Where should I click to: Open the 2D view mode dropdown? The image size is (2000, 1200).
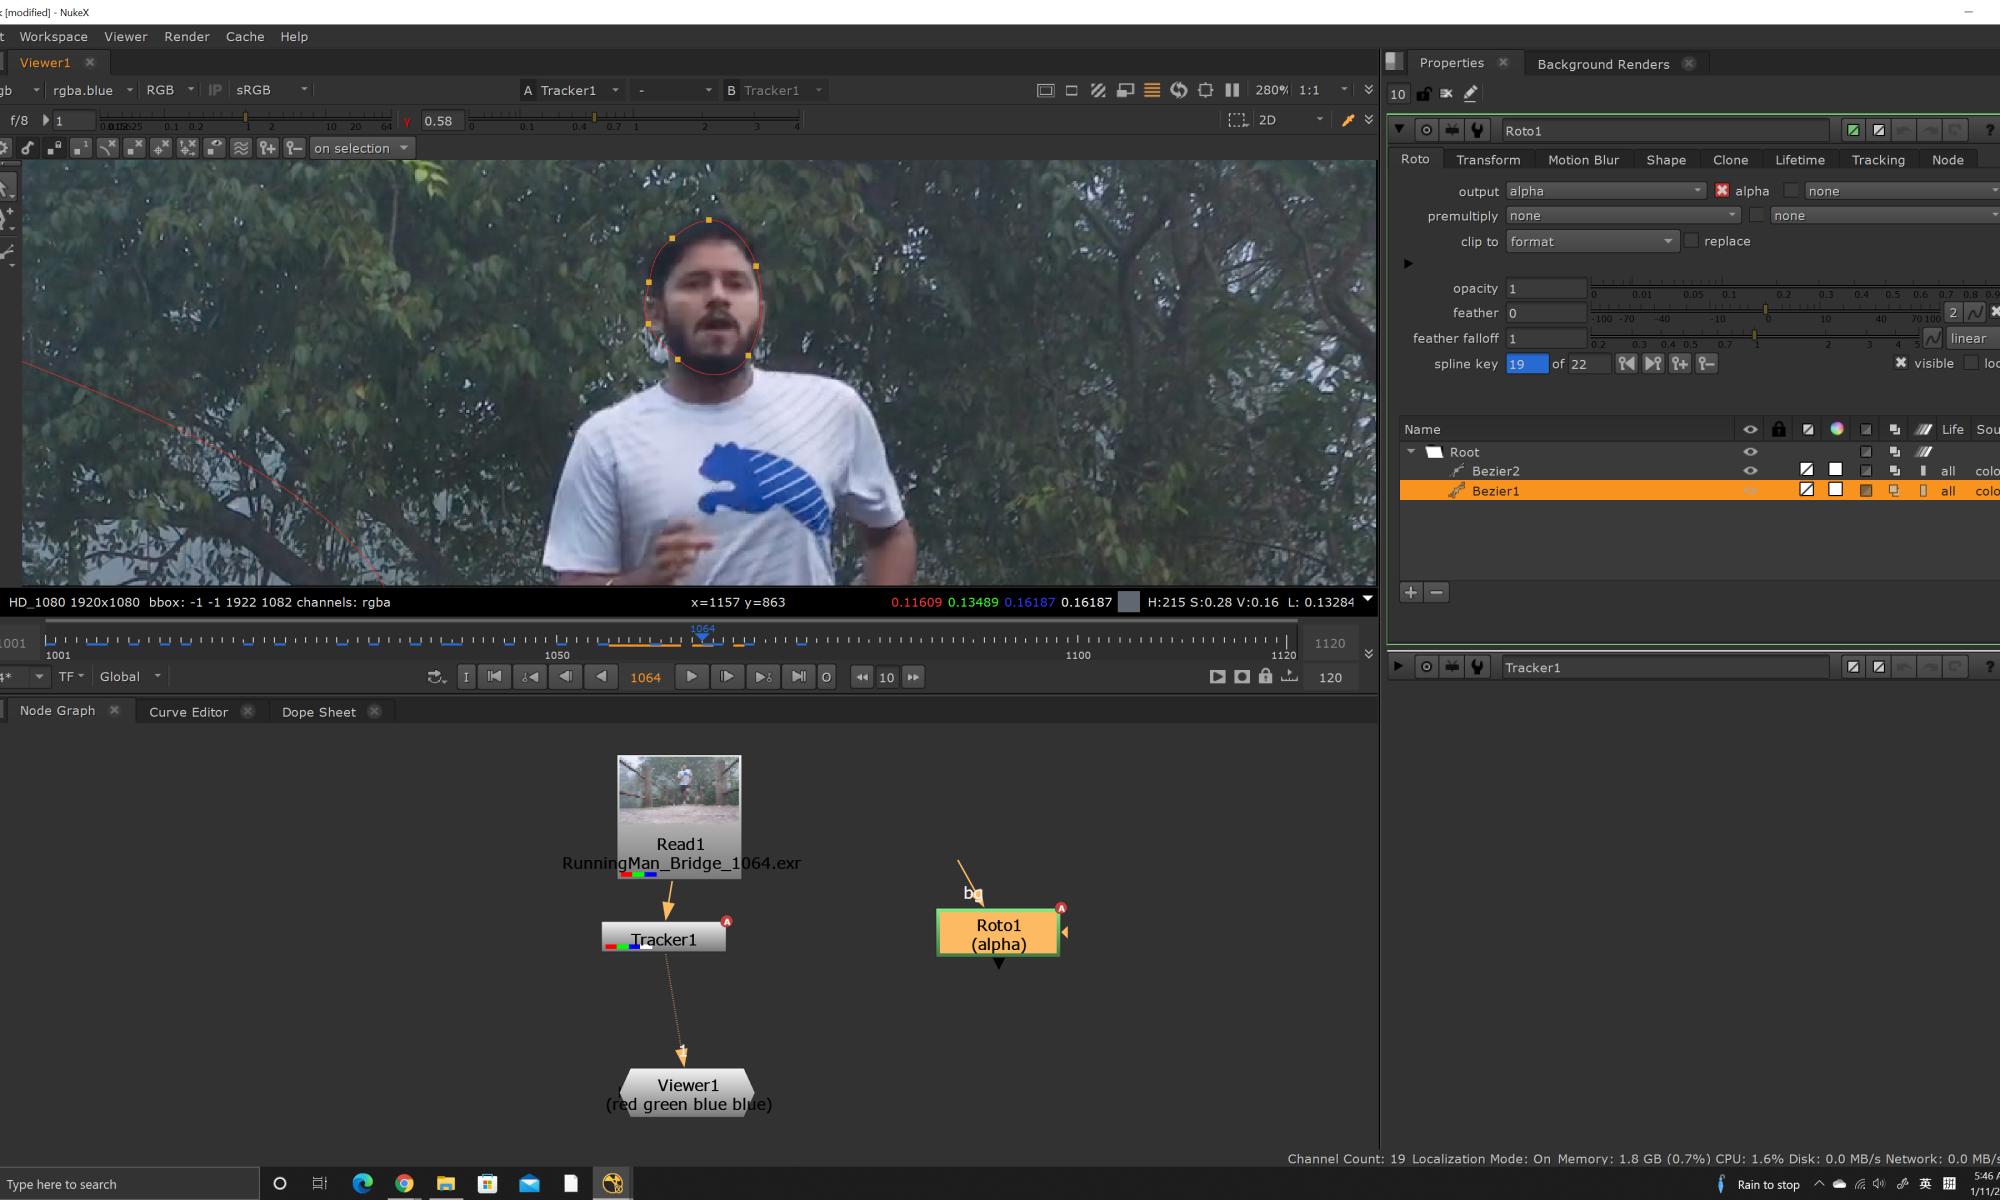click(x=1290, y=120)
